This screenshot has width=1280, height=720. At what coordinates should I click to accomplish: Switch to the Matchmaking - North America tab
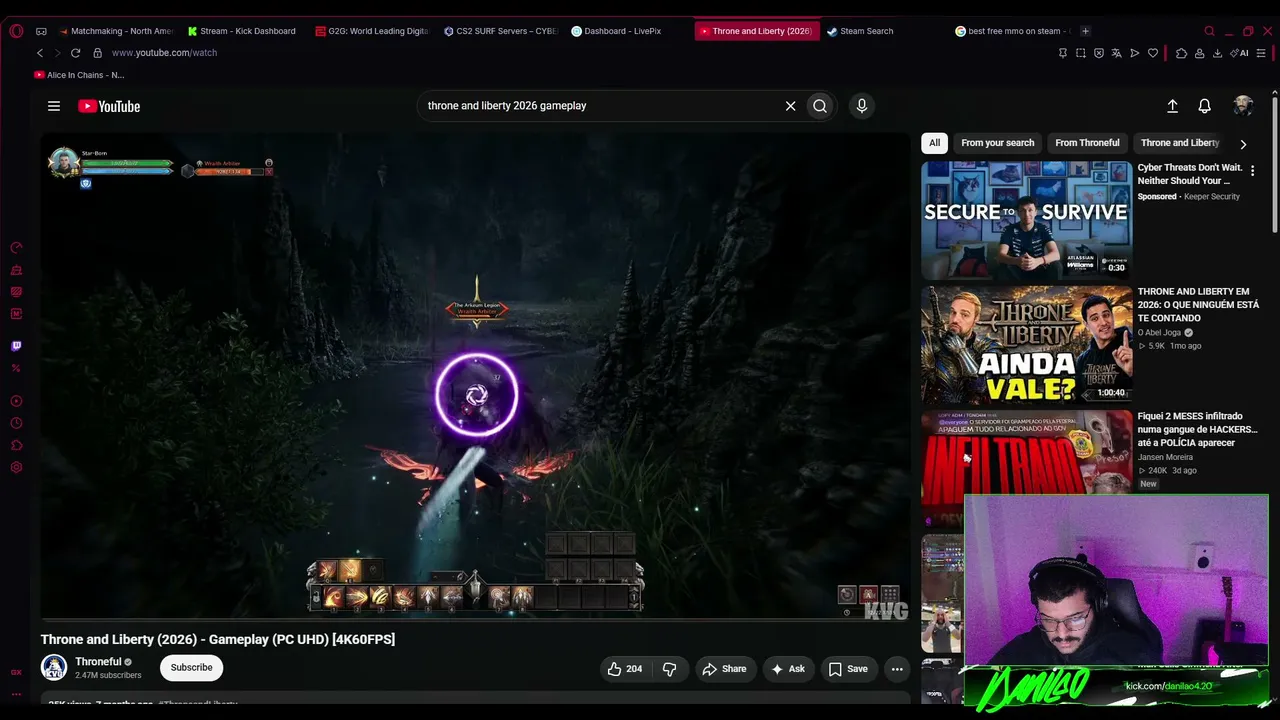[x=116, y=31]
